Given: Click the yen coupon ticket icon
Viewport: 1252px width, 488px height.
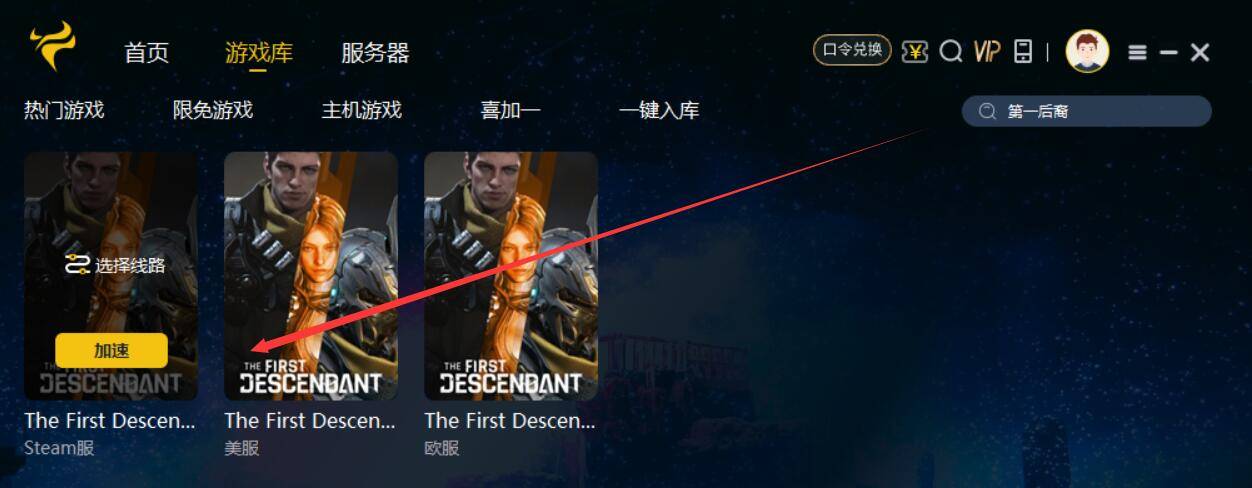Looking at the screenshot, I should tap(914, 51).
